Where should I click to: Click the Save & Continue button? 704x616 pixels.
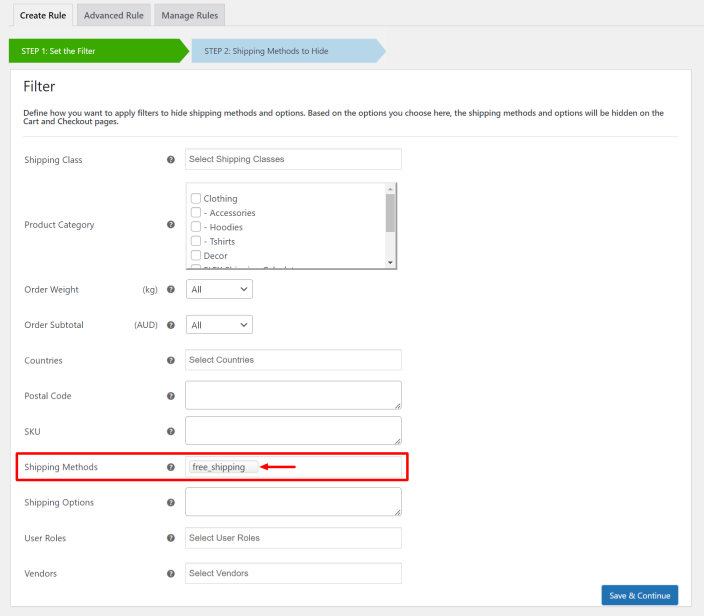(x=640, y=595)
